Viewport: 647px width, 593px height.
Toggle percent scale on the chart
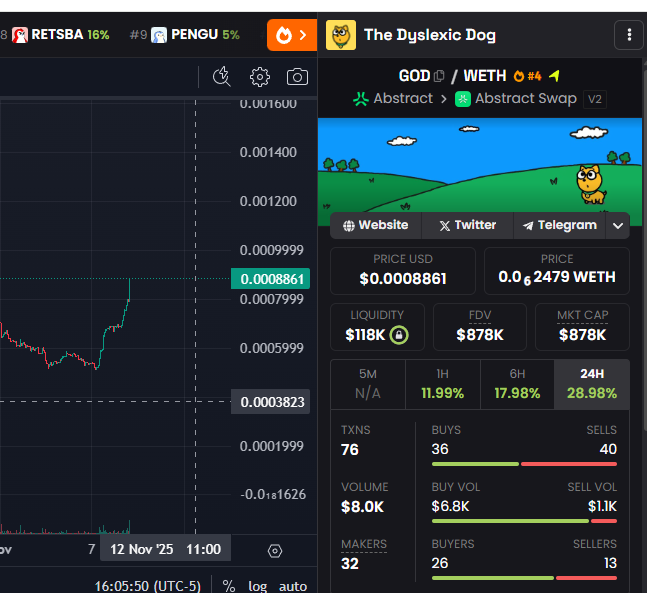point(229,586)
